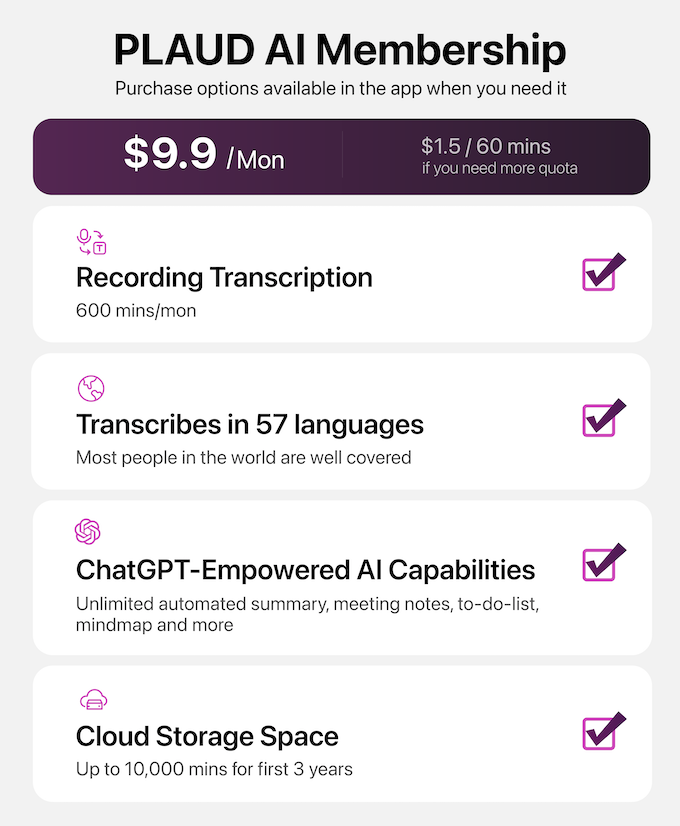This screenshot has height=826, width=680.
Task: Click the globe languages icon
Action: (x=91, y=389)
